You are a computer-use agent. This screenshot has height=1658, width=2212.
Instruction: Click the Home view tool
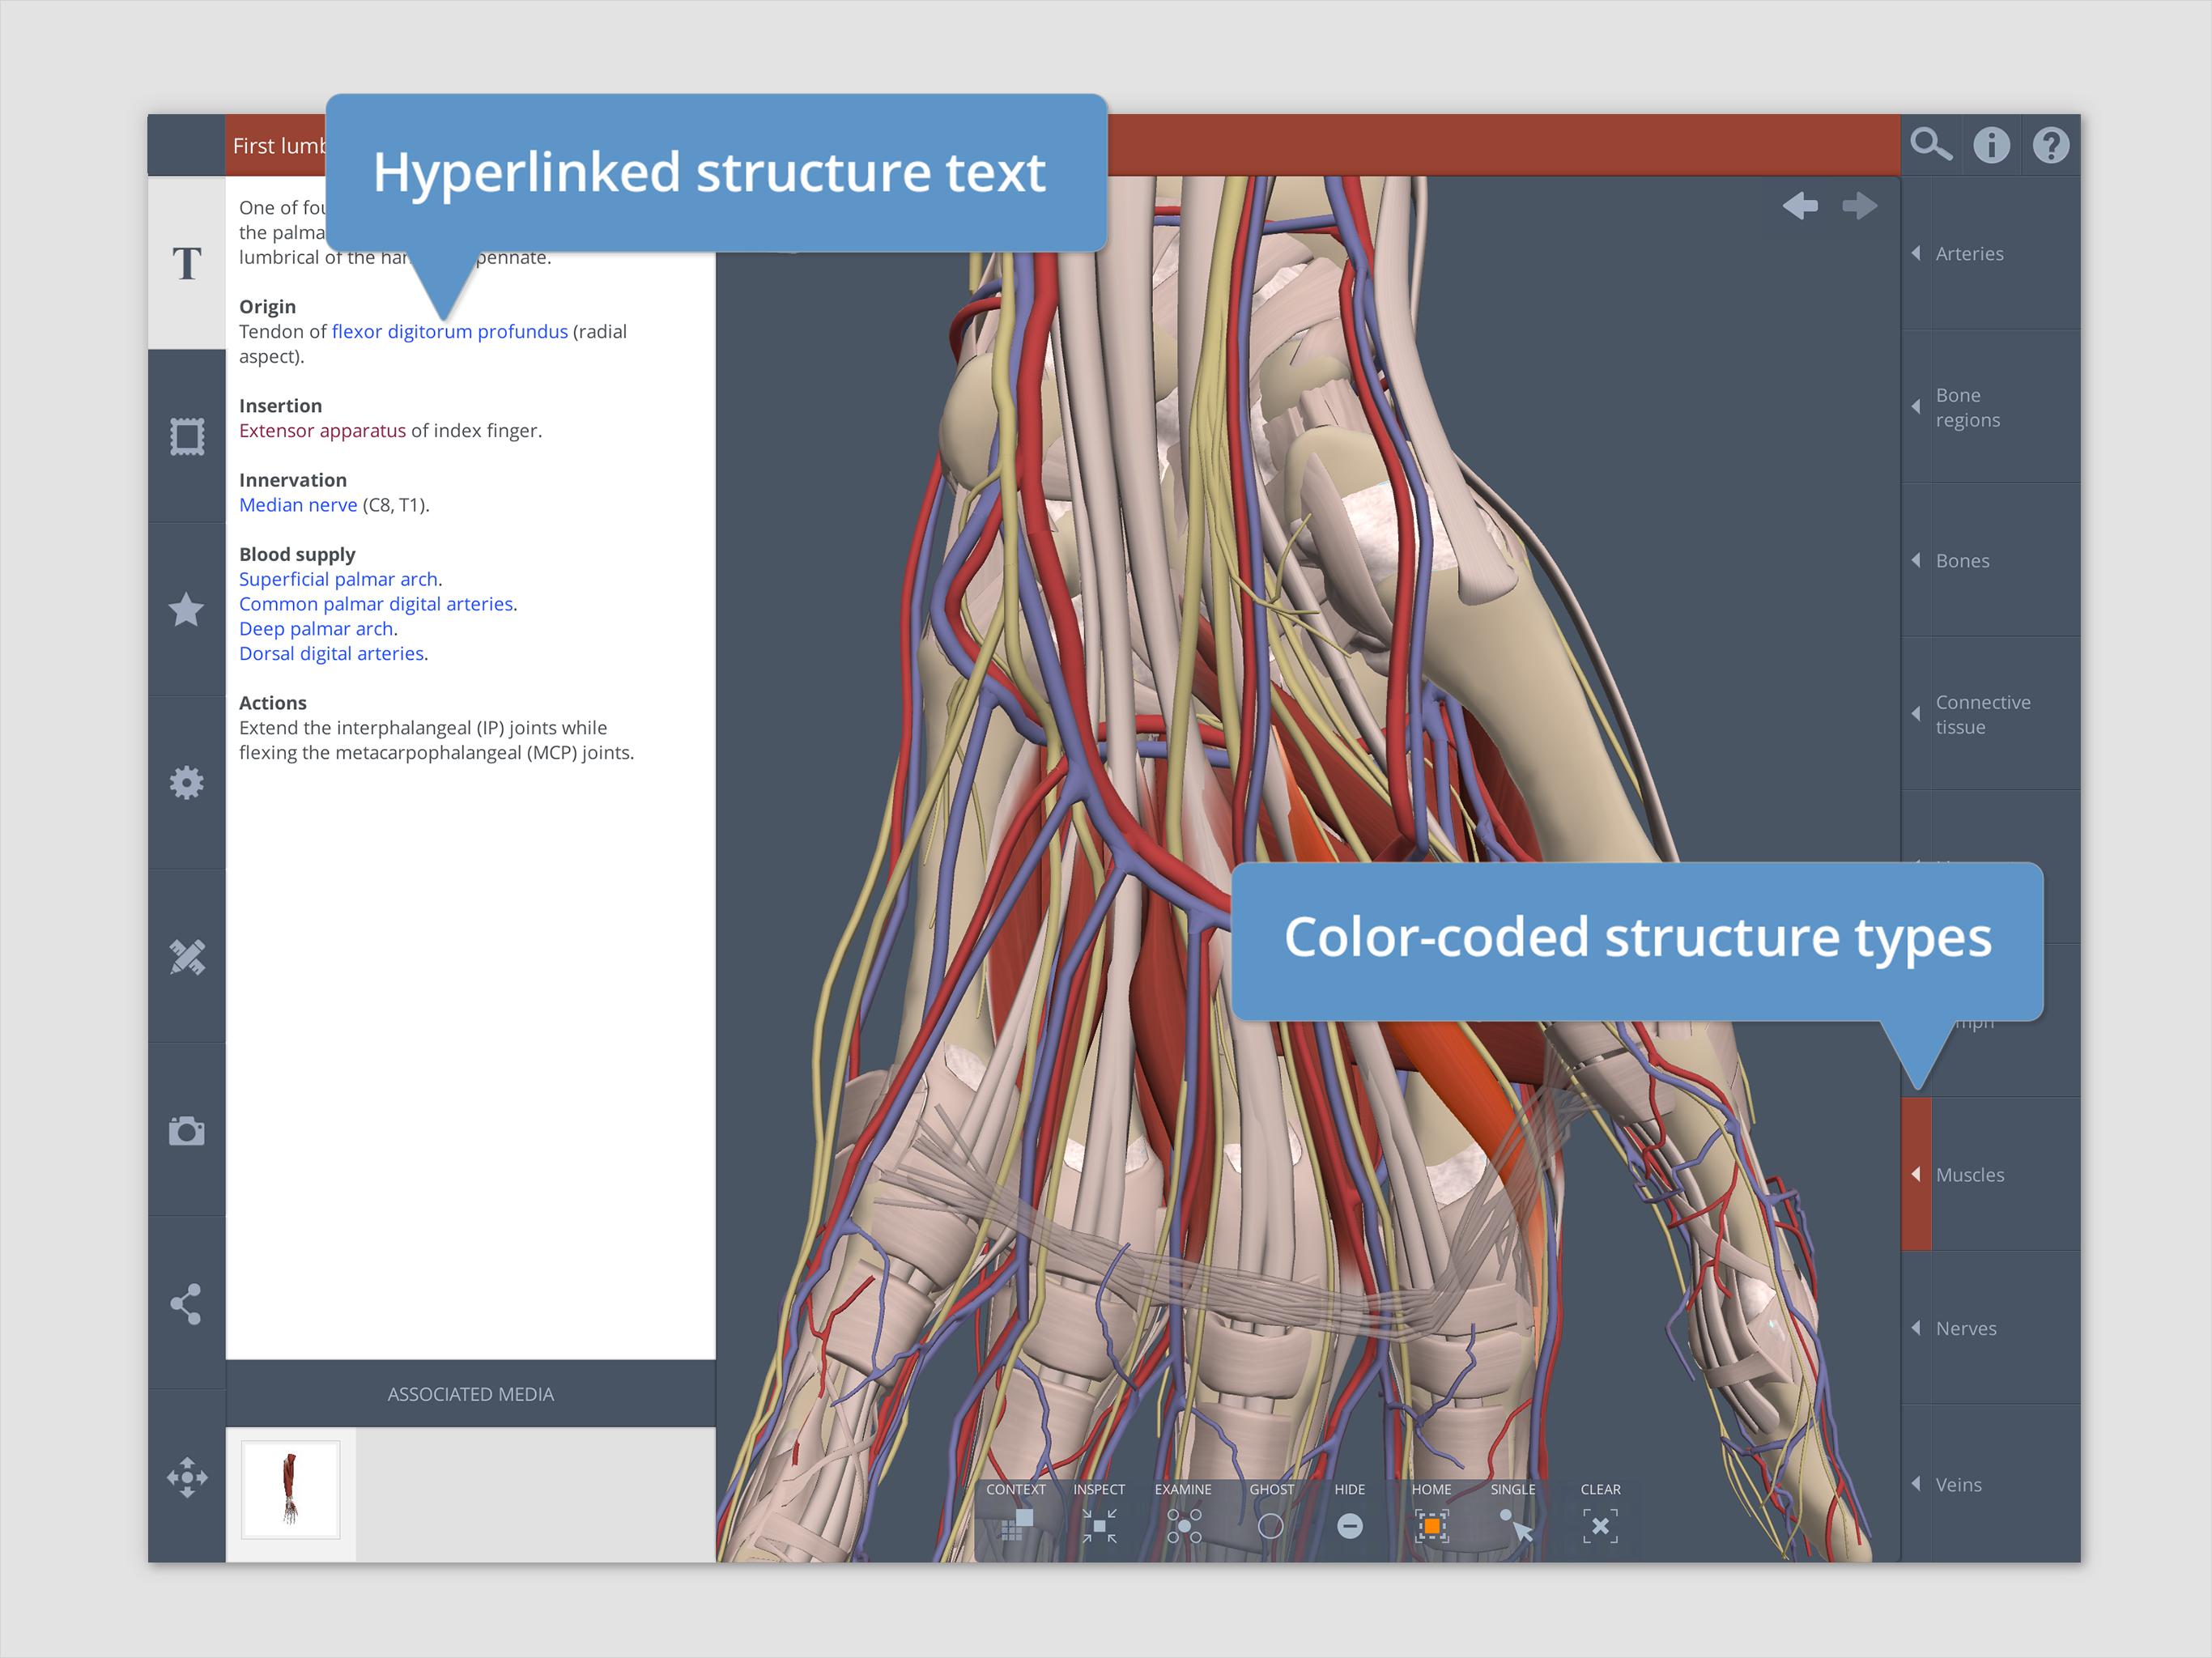tap(1432, 1514)
